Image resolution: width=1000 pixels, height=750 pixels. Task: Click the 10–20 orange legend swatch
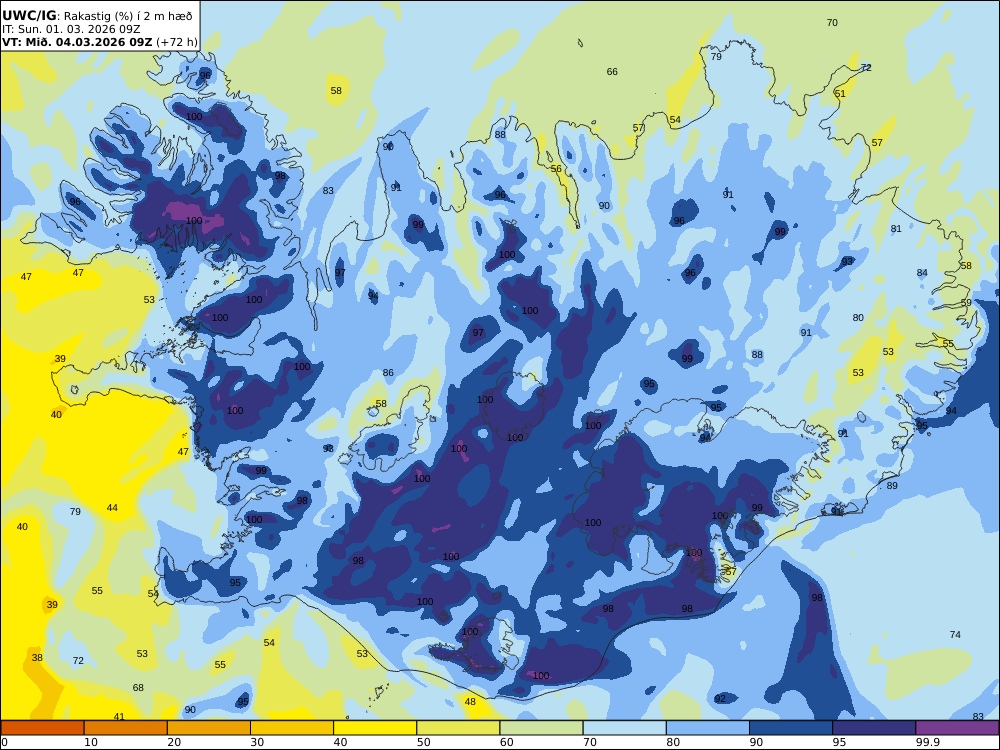(x=126, y=728)
